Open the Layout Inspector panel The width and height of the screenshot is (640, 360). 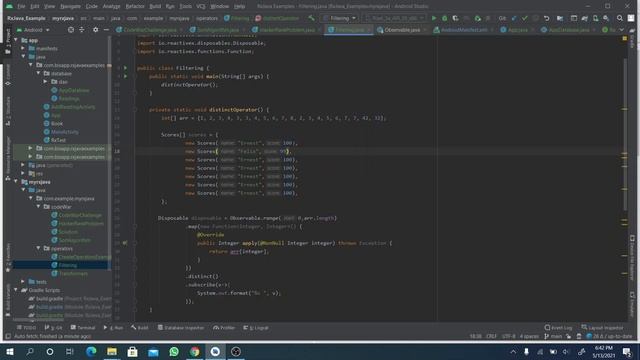[x=602, y=327]
